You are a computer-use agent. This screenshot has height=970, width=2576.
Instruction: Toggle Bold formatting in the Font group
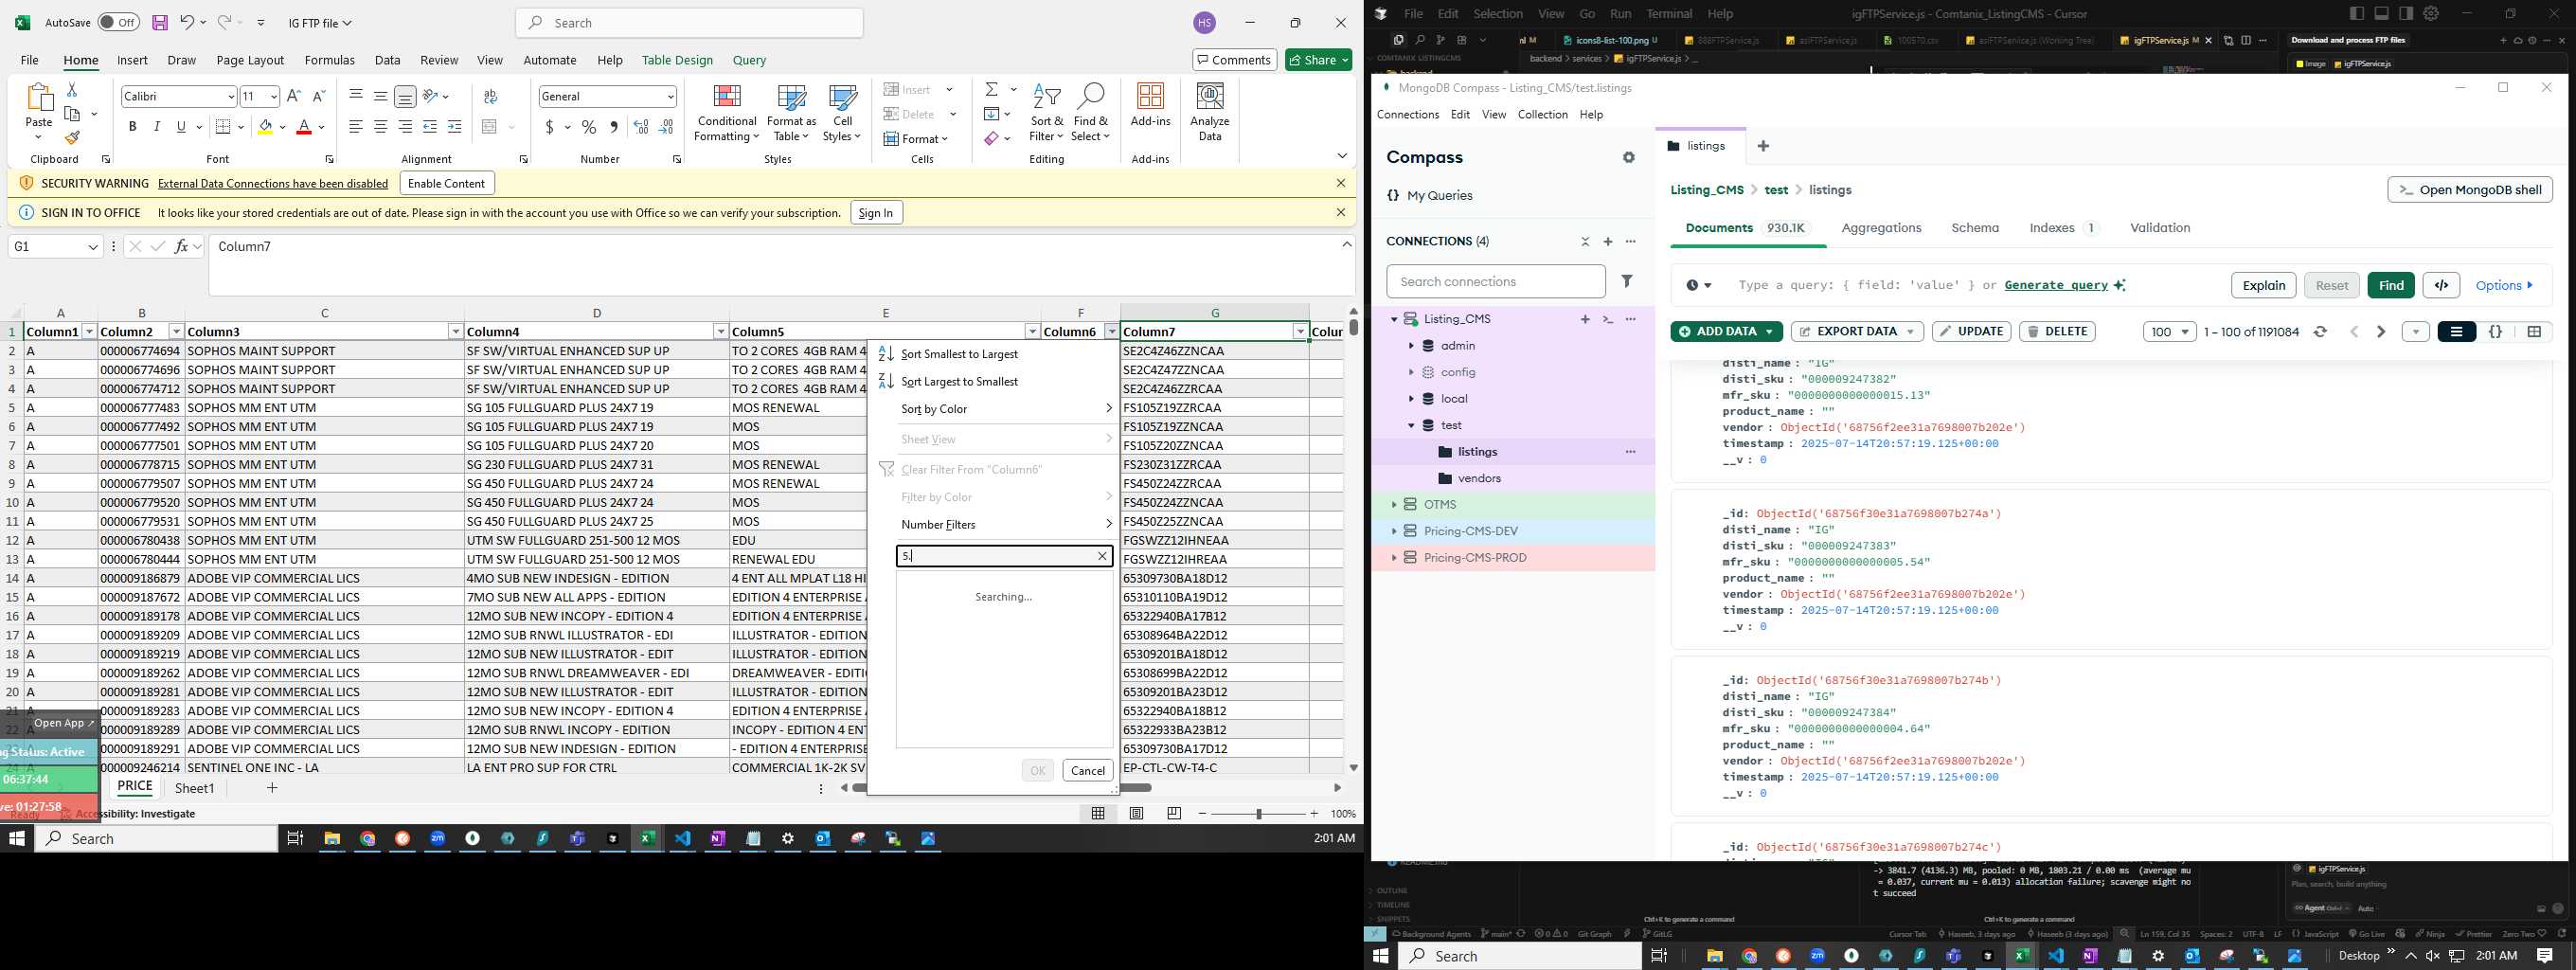(x=132, y=127)
